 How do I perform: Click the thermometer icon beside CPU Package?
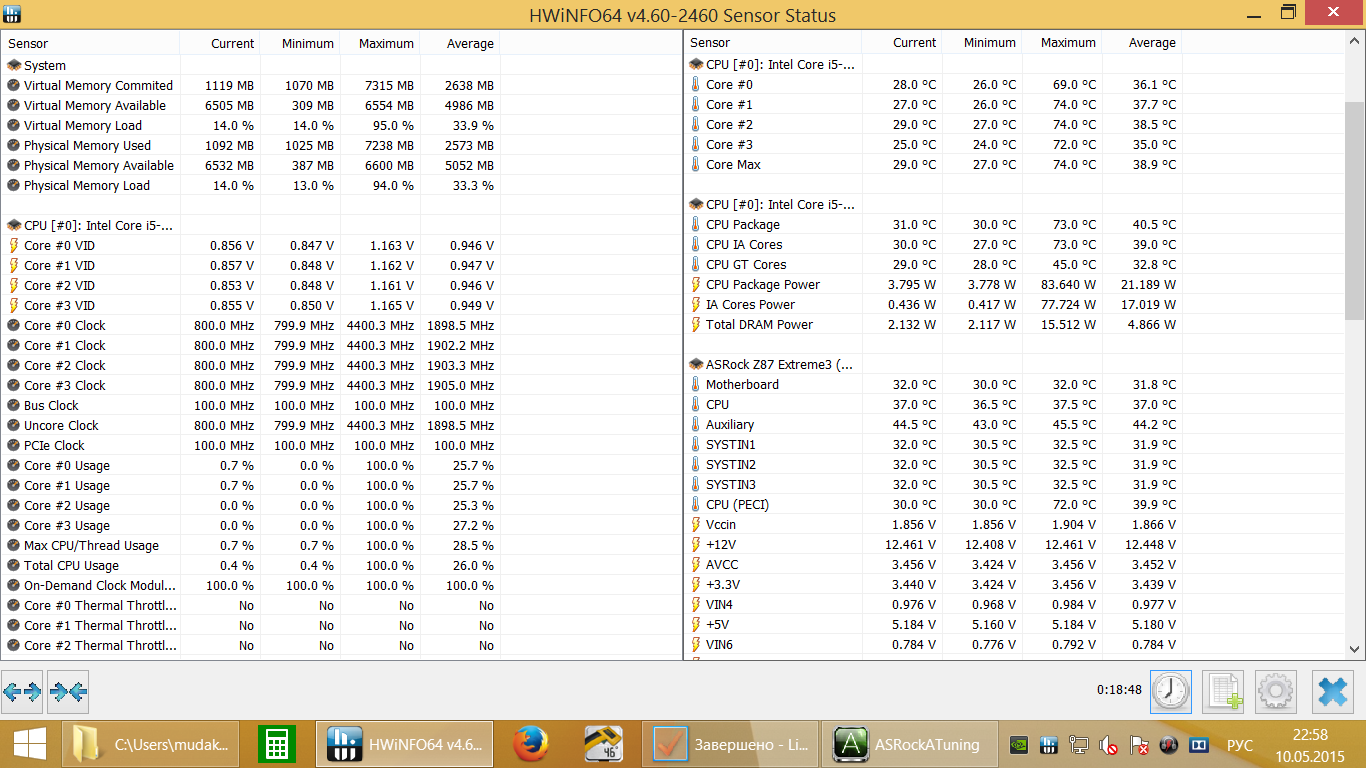[x=696, y=225]
